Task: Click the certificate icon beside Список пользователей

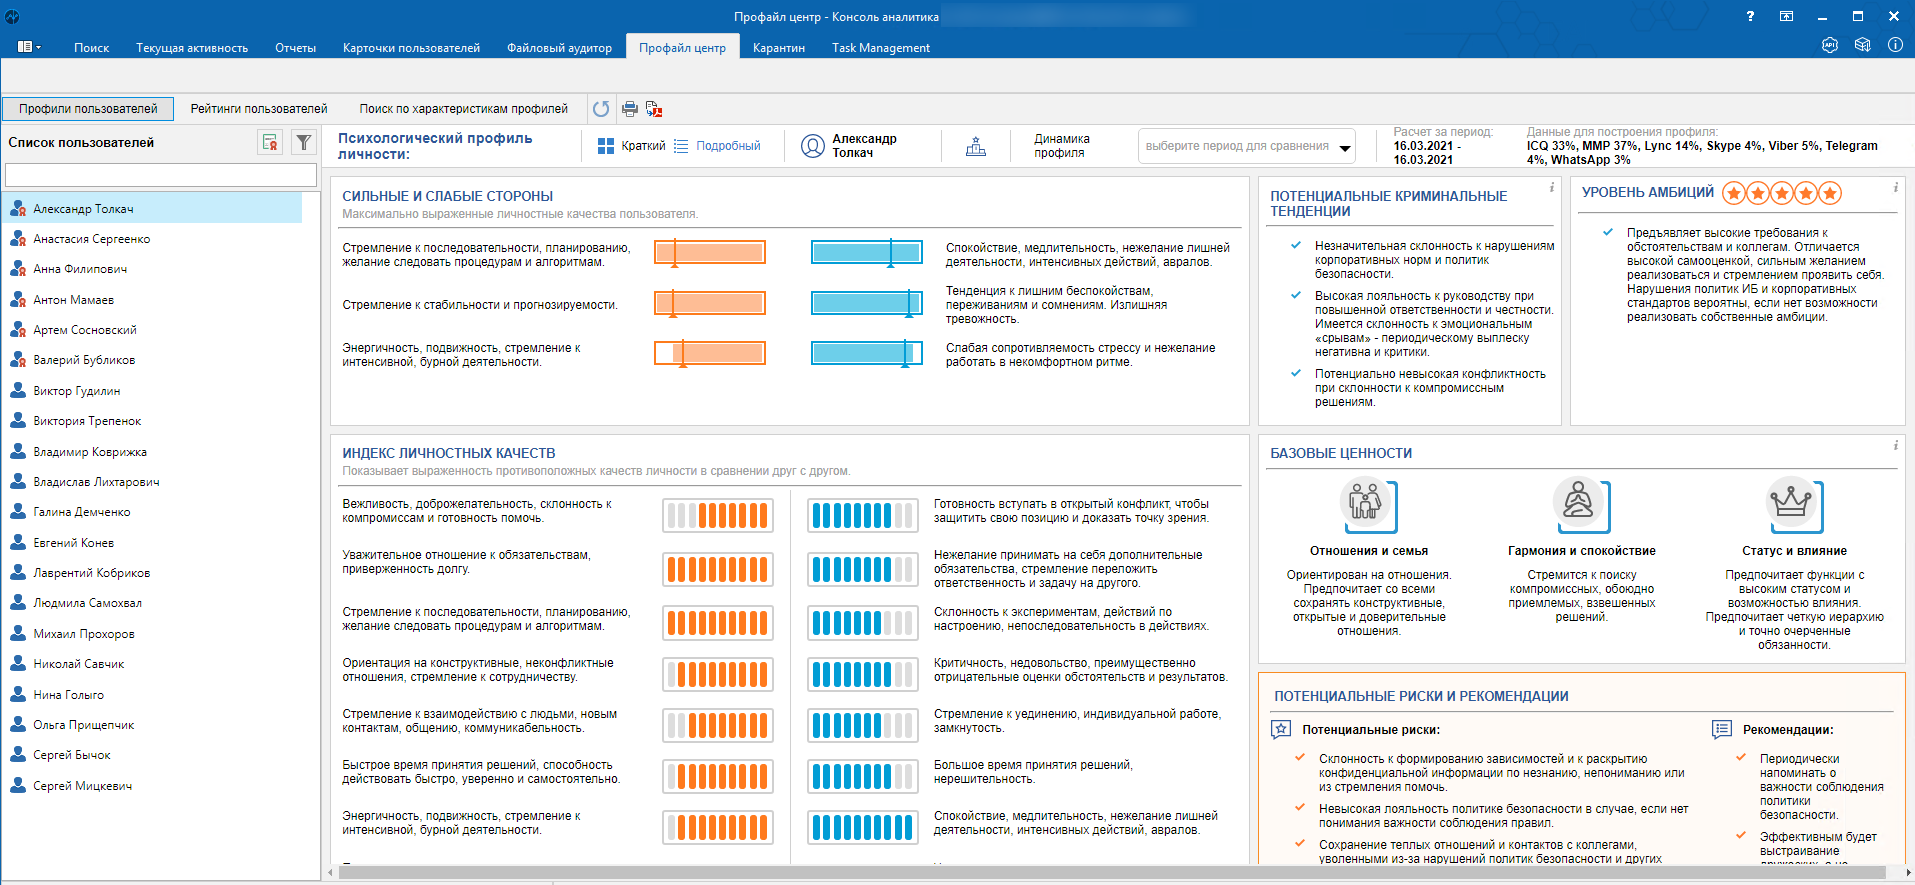Action: coord(270,142)
